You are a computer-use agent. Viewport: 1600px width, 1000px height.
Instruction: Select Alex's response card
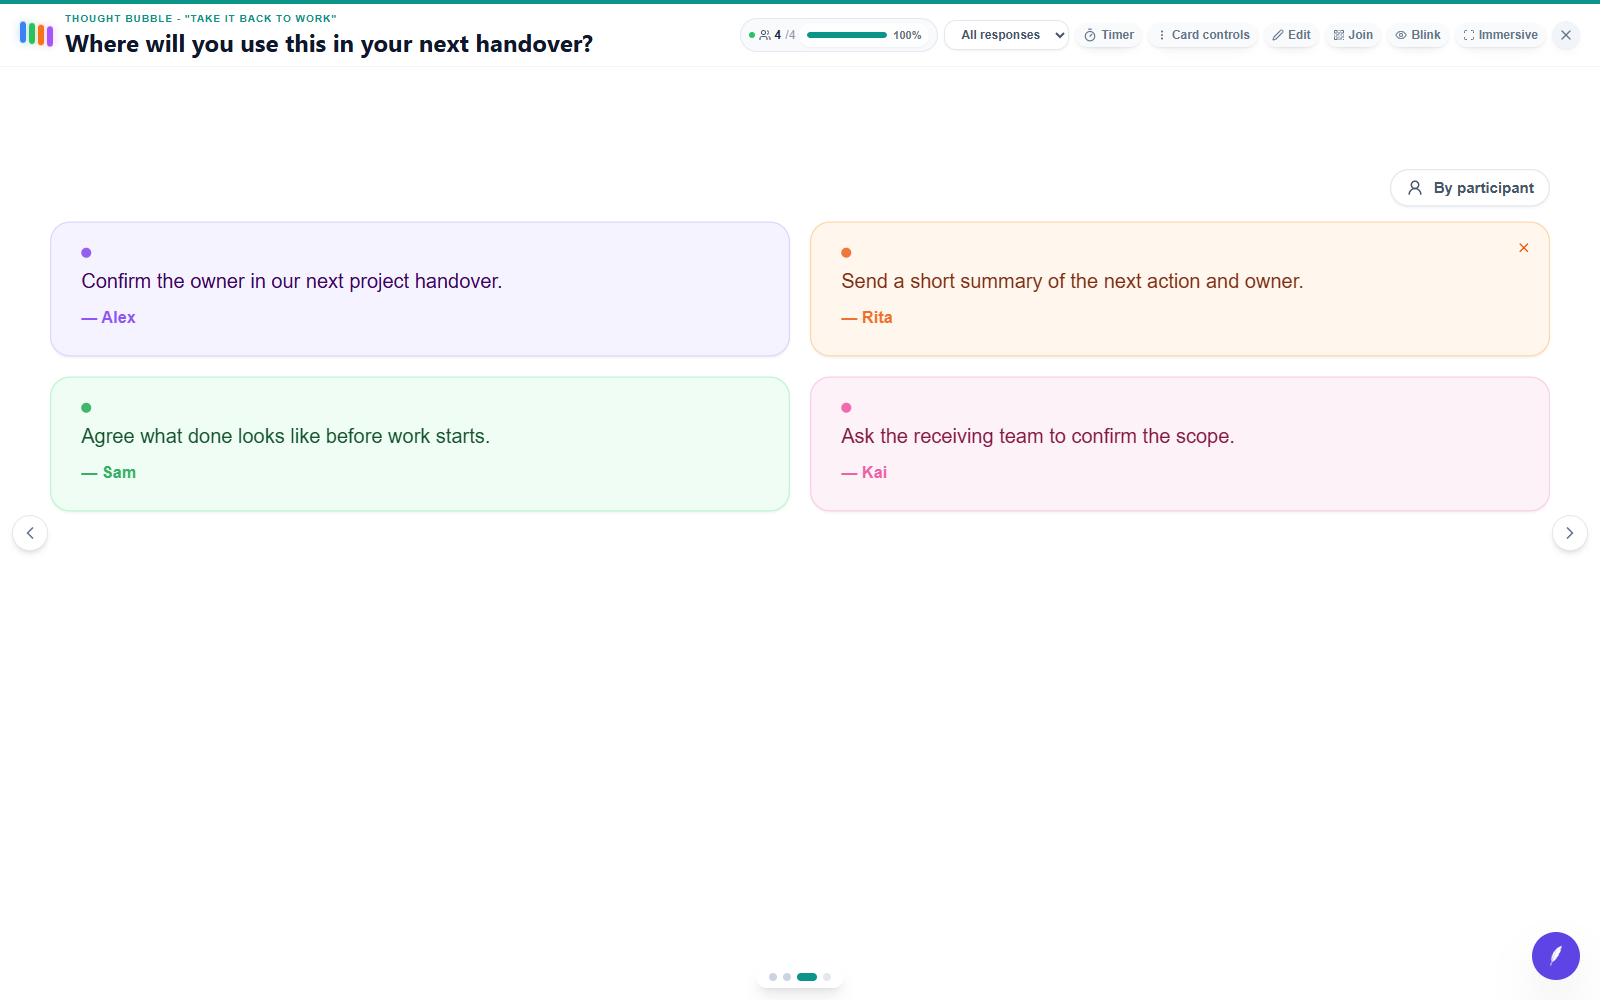[420, 289]
